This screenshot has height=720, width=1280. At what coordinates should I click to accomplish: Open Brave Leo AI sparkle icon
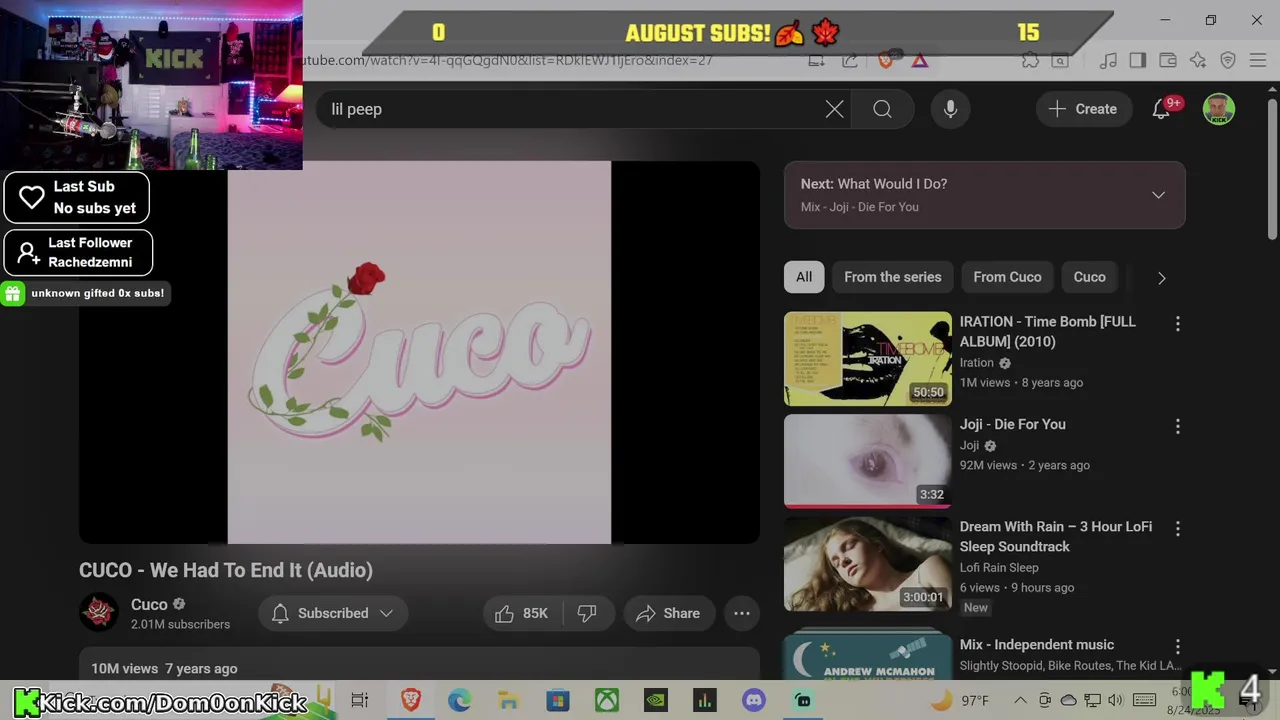point(1198,61)
